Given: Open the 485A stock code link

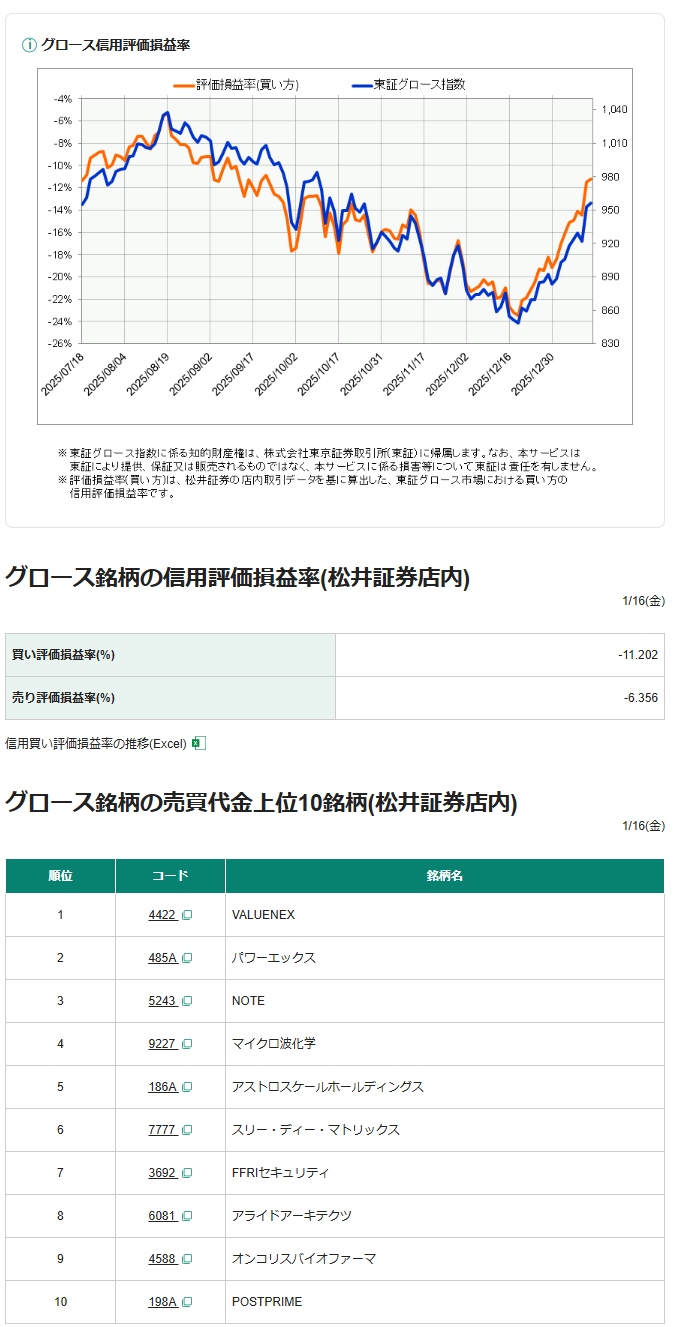Looking at the screenshot, I should (162, 958).
